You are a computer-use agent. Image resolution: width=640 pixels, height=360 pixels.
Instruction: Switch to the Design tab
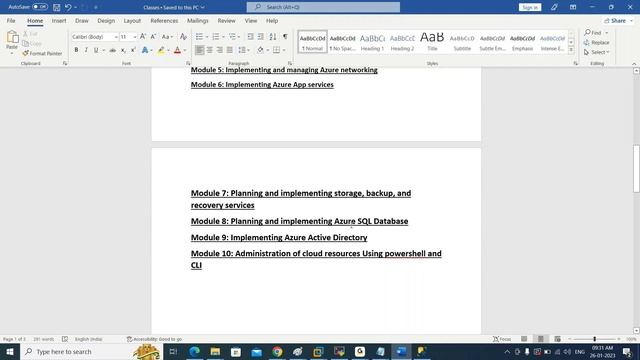click(x=106, y=20)
